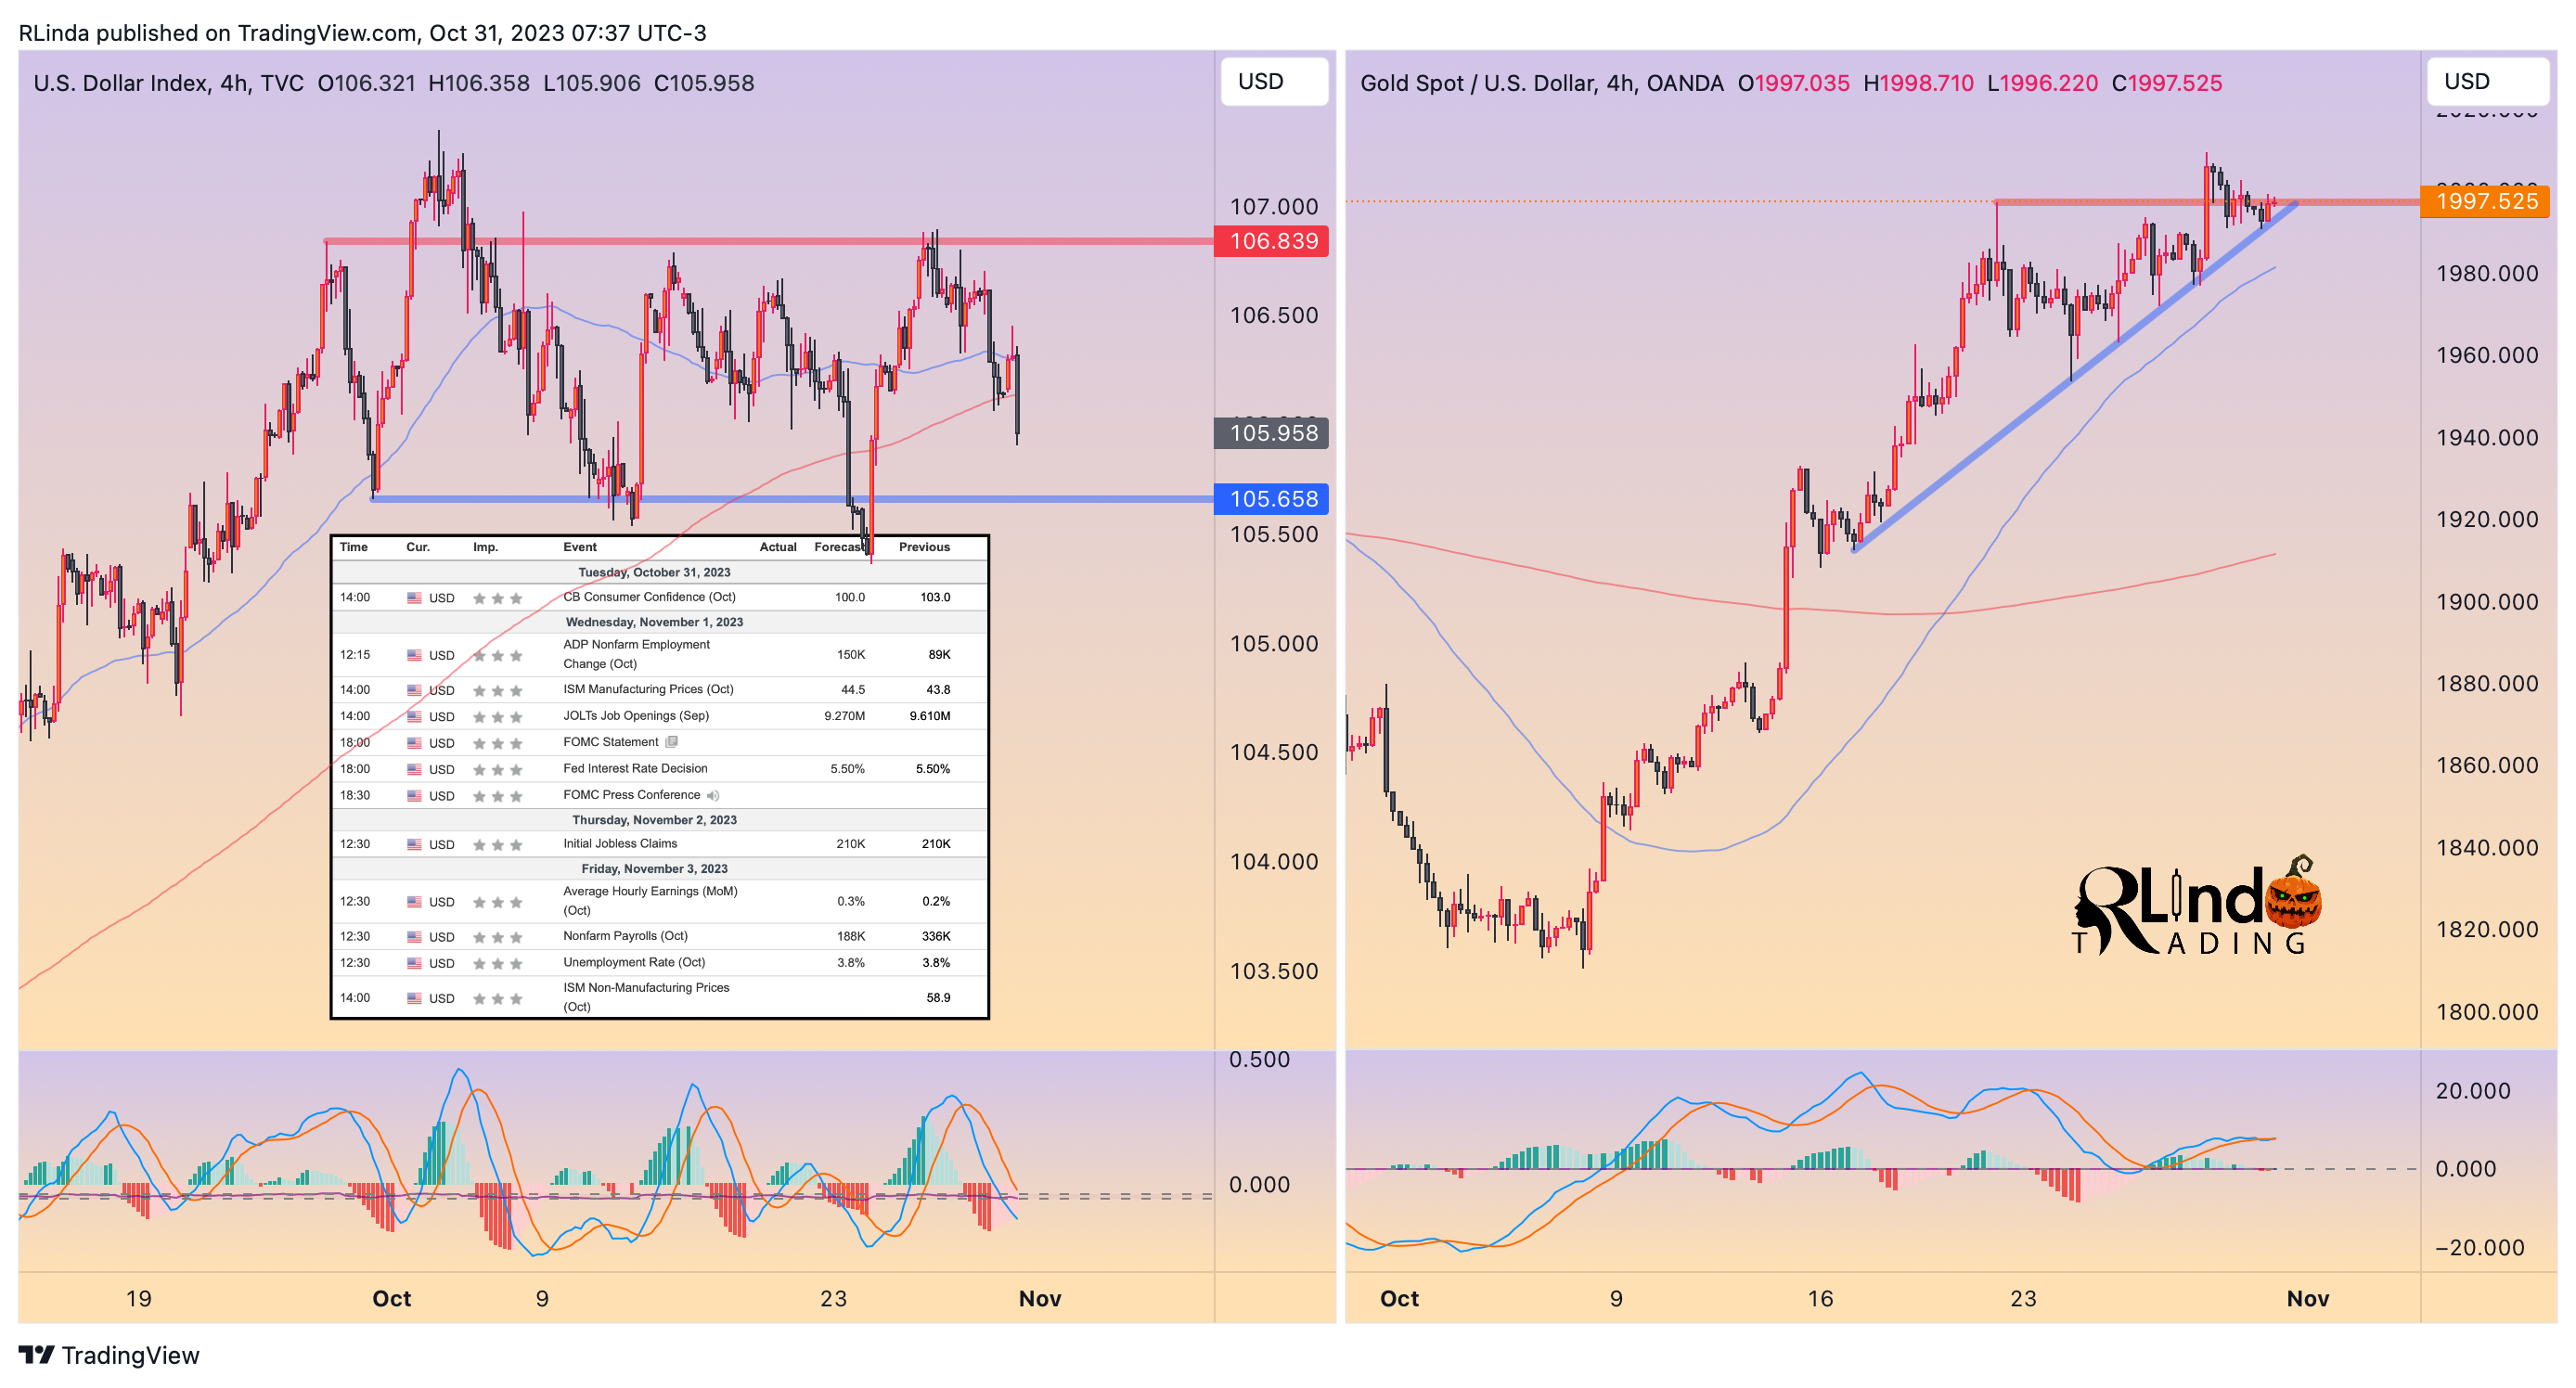Screen dimensions: 2576x1388
Task: Click the US flag in Unemployment Rate row
Action: (414, 963)
